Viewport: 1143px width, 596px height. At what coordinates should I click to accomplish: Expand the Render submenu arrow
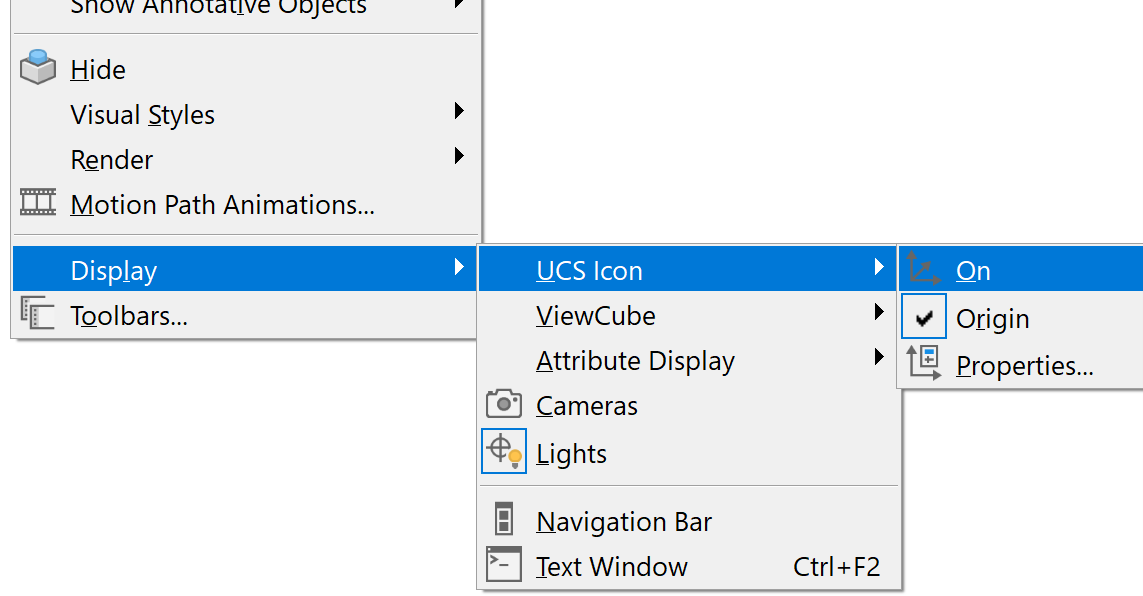(x=459, y=156)
